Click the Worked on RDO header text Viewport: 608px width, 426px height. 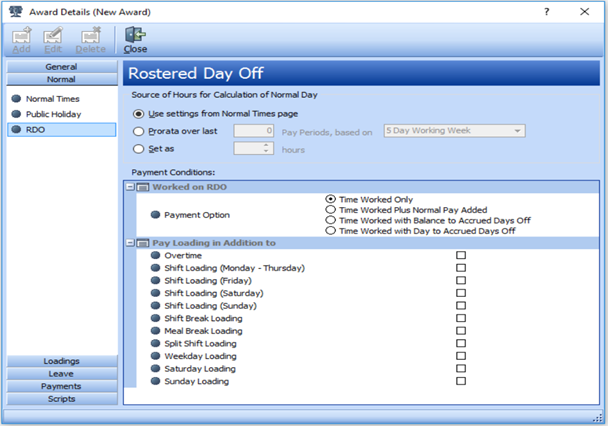click(x=189, y=187)
